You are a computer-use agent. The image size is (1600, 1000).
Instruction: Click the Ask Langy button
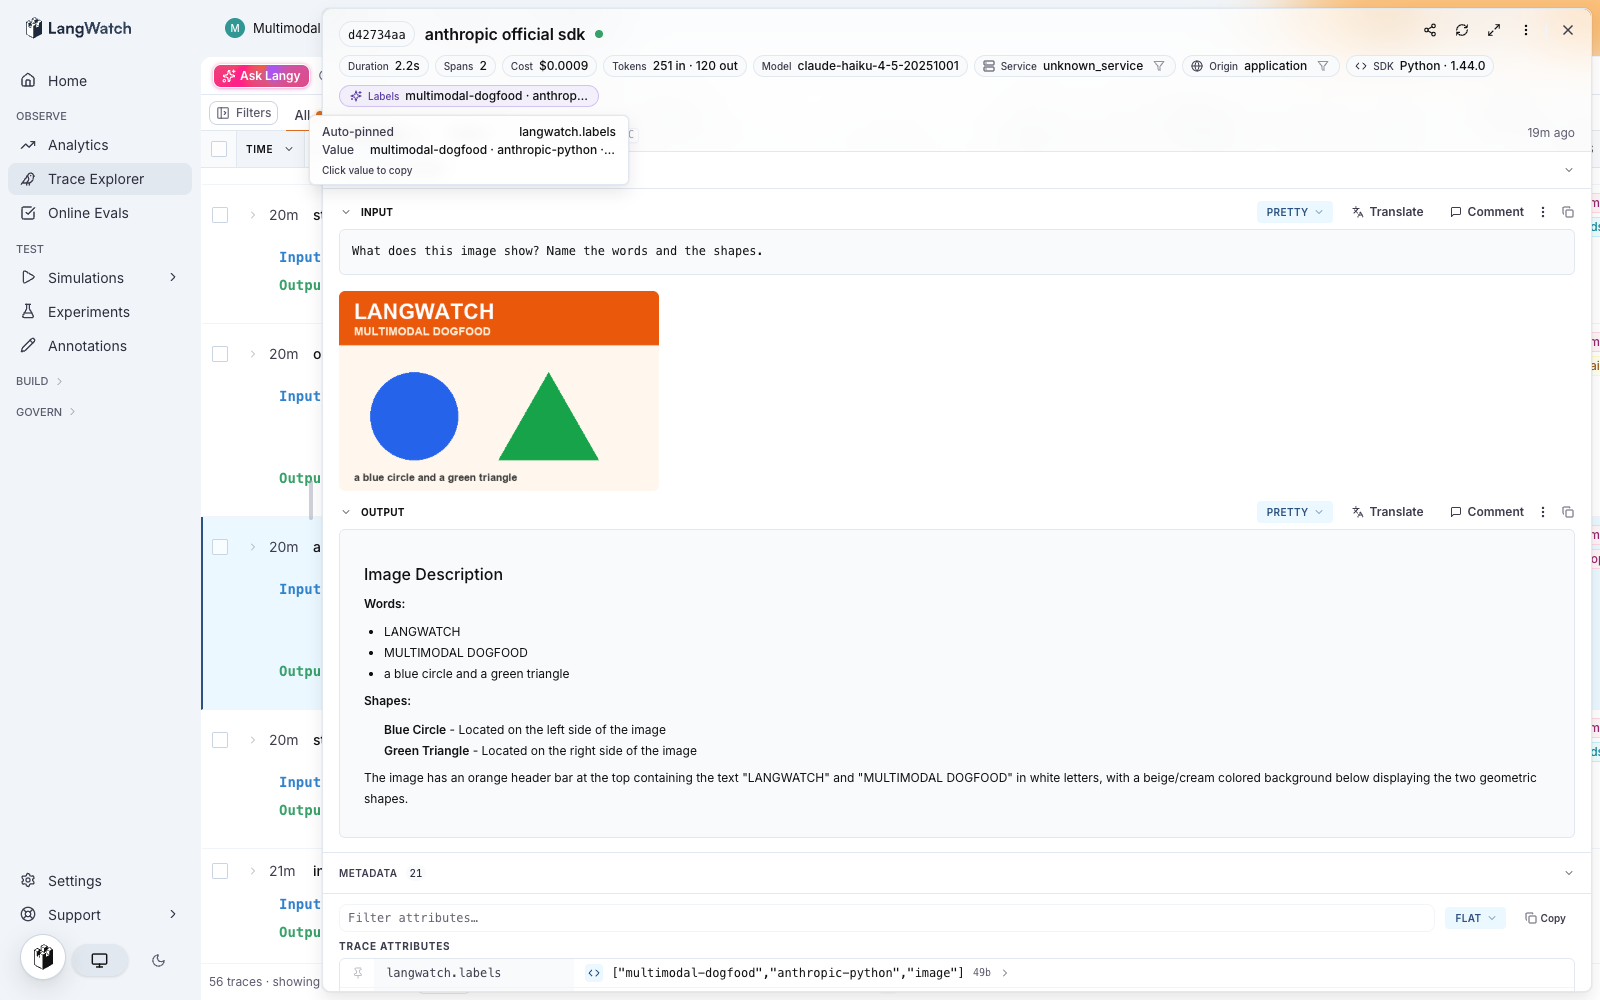point(261,76)
